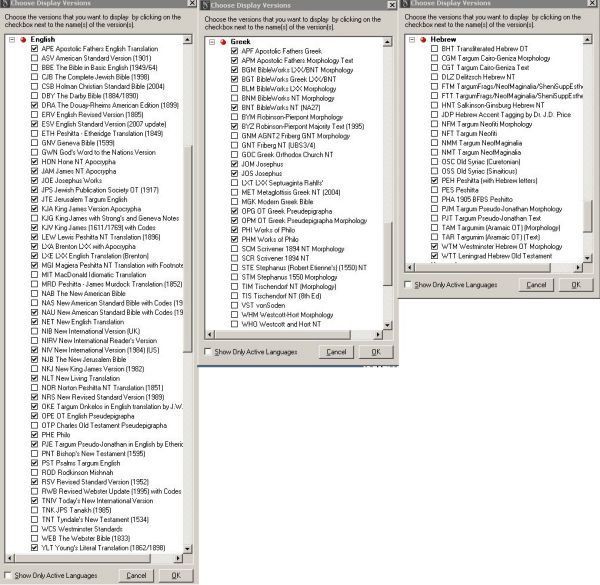
Task: Uncheck NLT New Living Translation
Action: click(34, 378)
